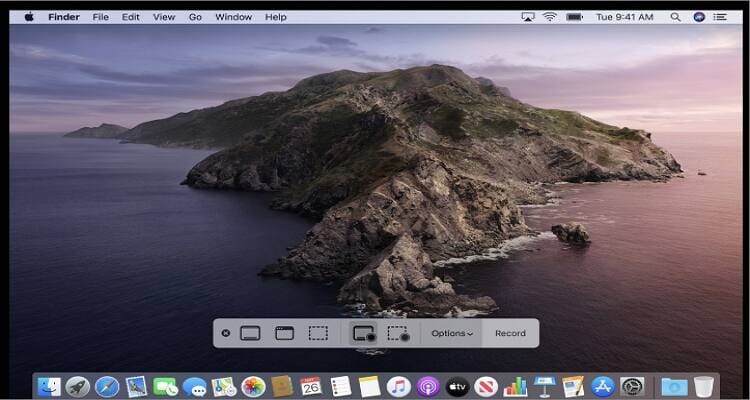Launch Podcasts from the Dock
The image size is (750, 400).
(x=428, y=387)
